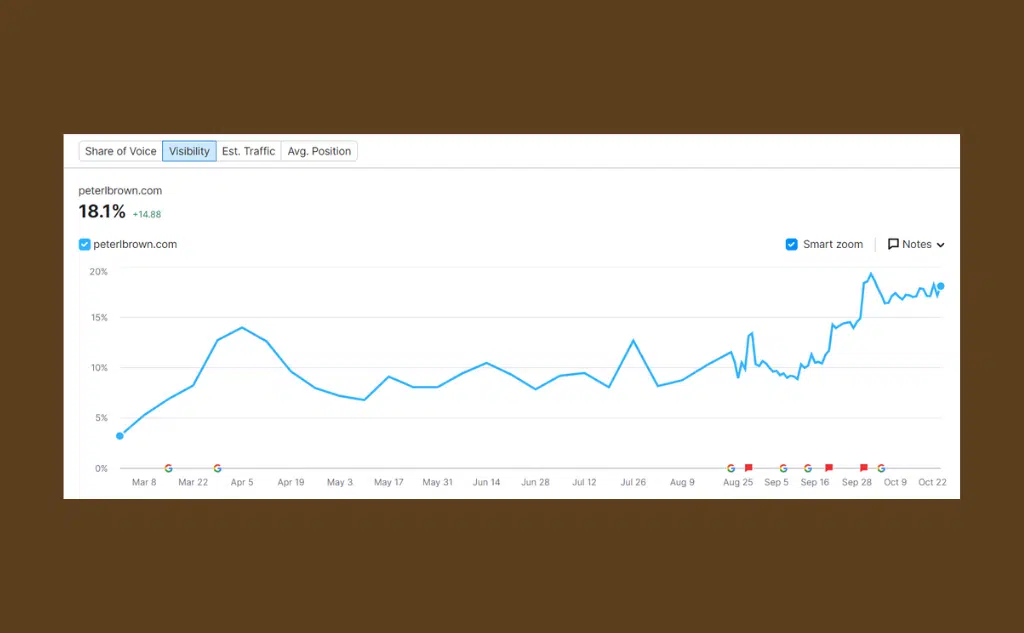
Task: Click the peterlbrown.com heading above 18.1%
Action: 120,191
